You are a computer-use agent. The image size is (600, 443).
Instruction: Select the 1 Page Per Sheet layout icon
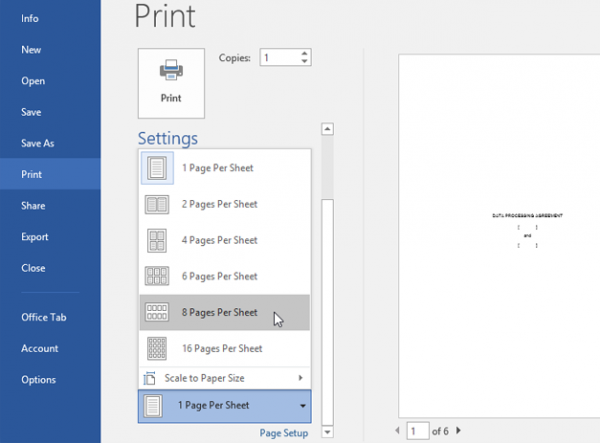(x=157, y=168)
